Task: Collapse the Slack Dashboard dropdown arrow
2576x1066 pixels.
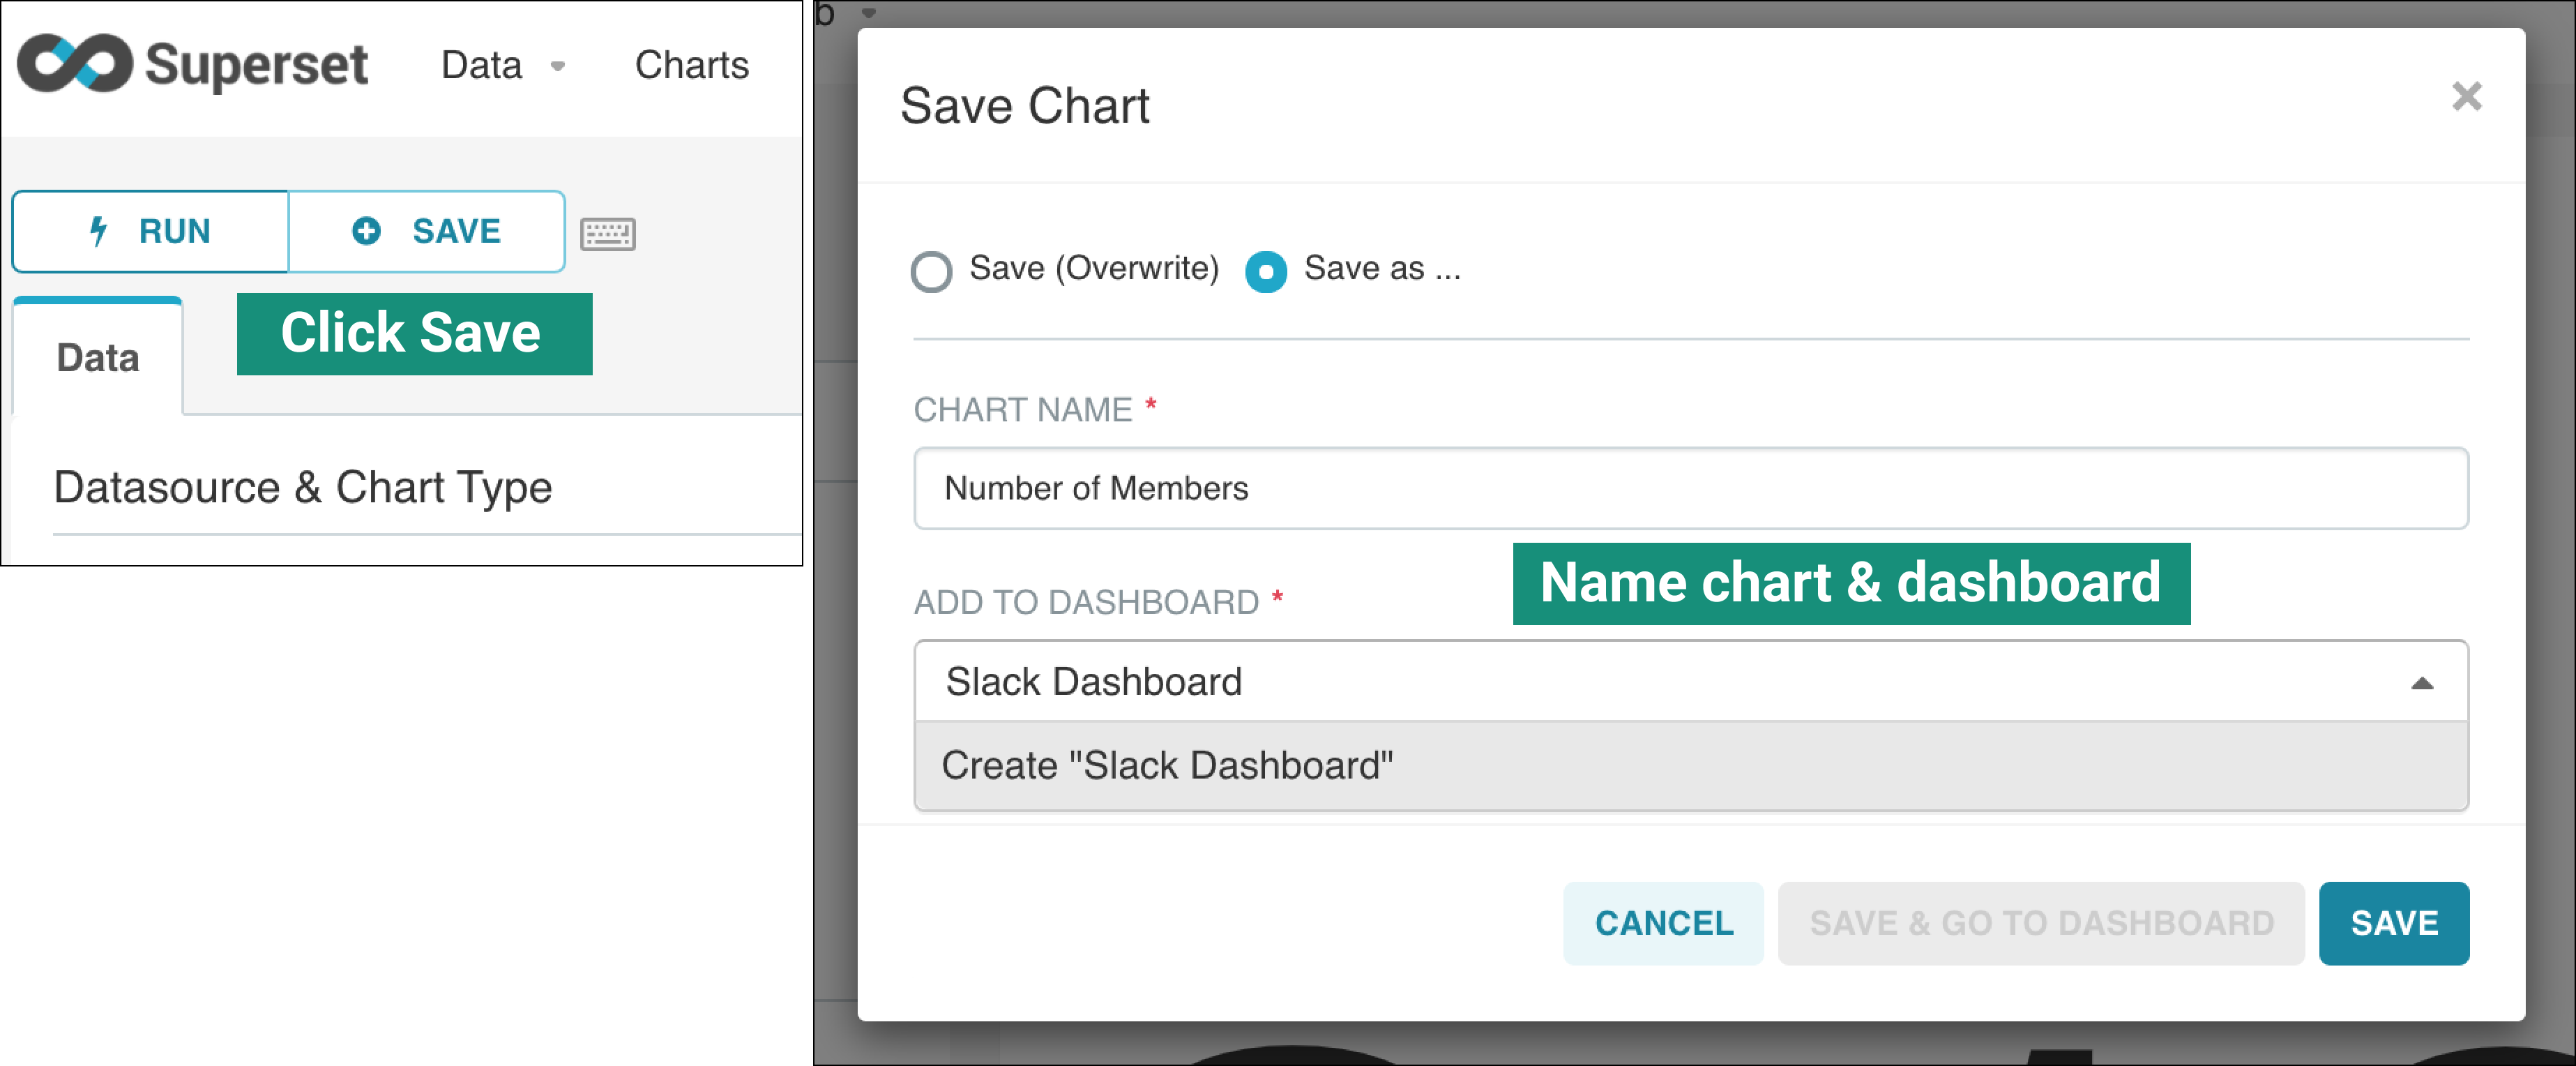Action: [2421, 682]
